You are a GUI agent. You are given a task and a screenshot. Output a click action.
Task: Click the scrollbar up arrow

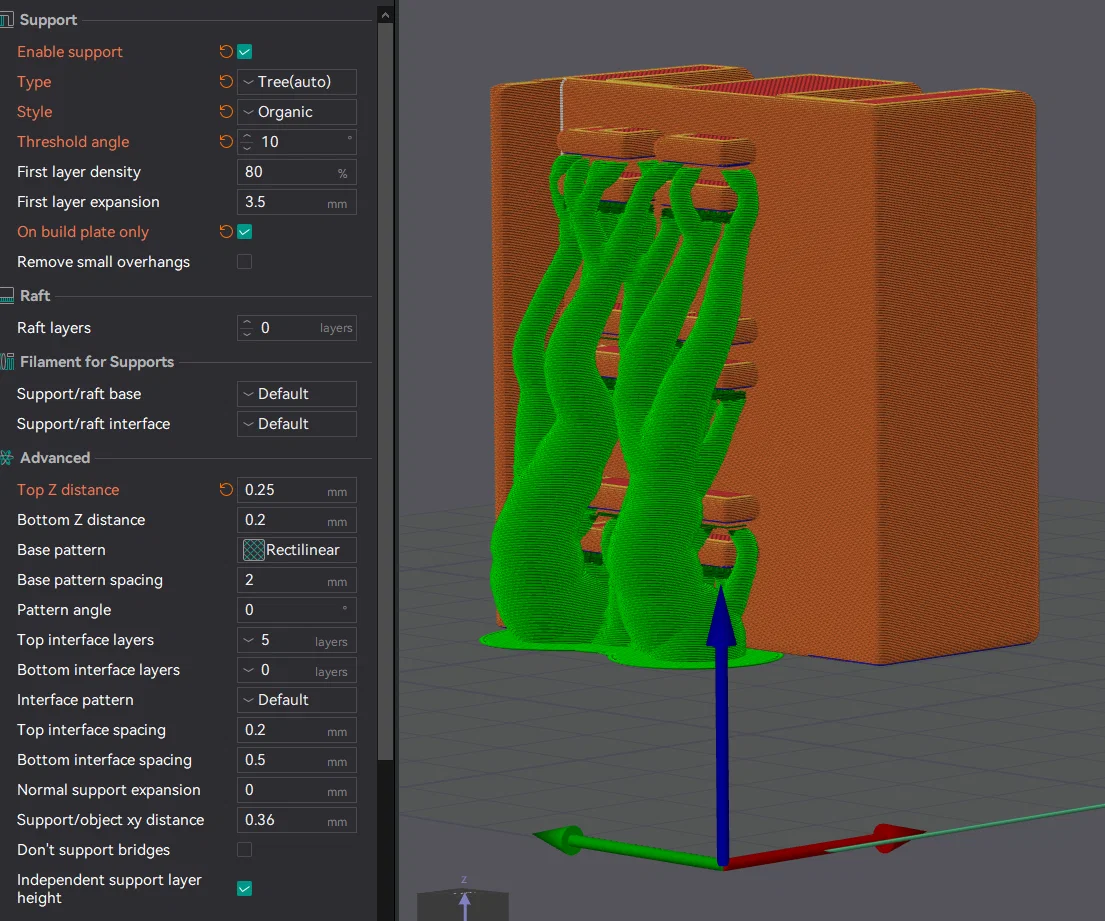pyautogui.click(x=385, y=14)
